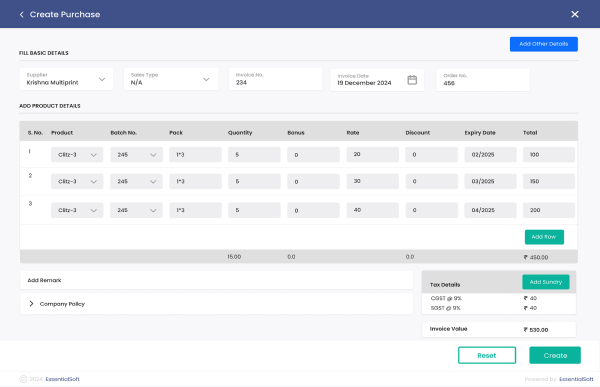
Task: Click the Invoice Value amount ₹ 530.00
Action: click(536, 330)
